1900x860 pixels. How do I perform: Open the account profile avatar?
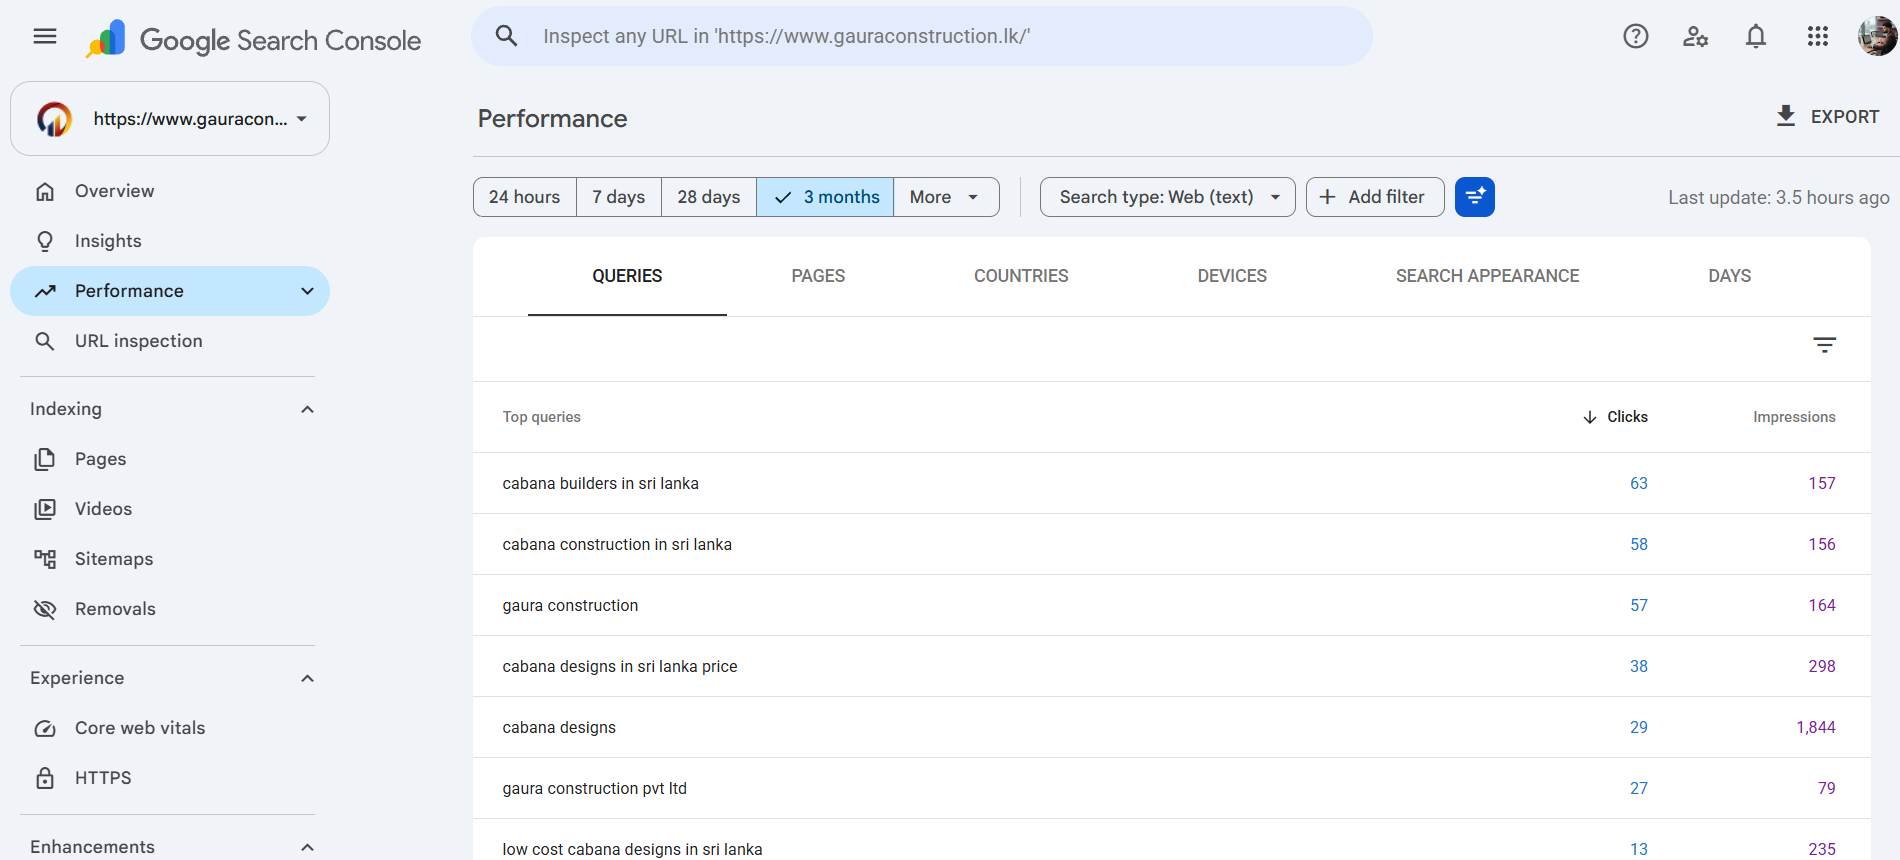(1877, 37)
